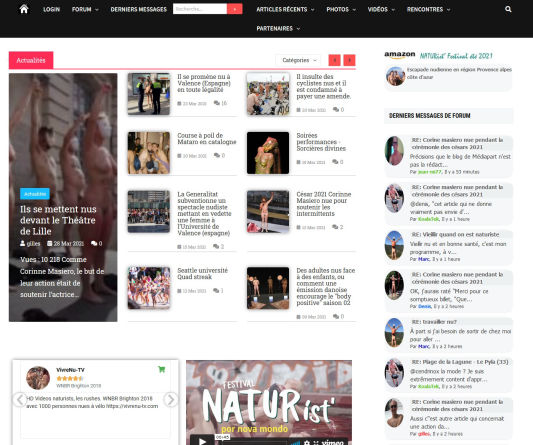Open 'Seattle université Quad streak' article
Screen dimensions: 533x445
pos(203,273)
